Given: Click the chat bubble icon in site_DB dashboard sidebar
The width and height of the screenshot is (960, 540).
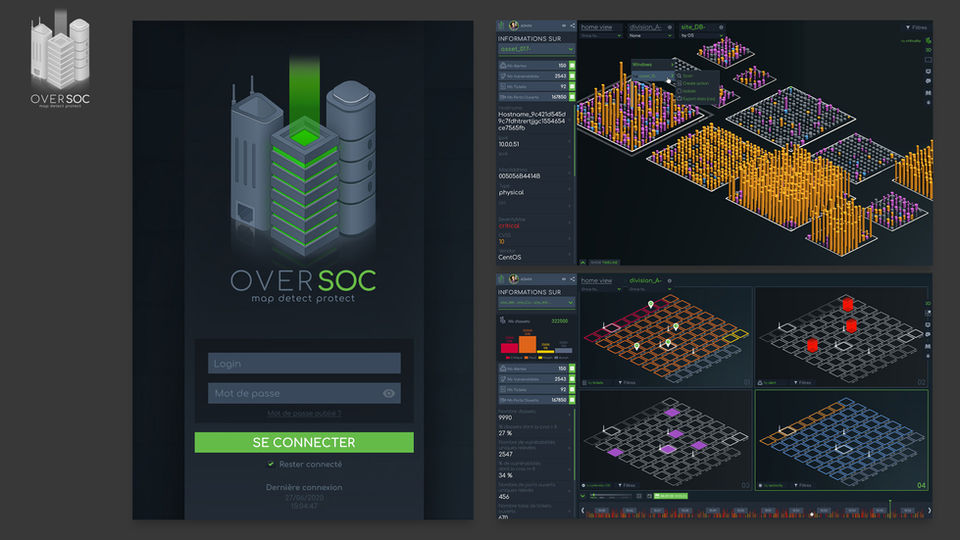Looking at the screenshot, I should click(928, 81).
